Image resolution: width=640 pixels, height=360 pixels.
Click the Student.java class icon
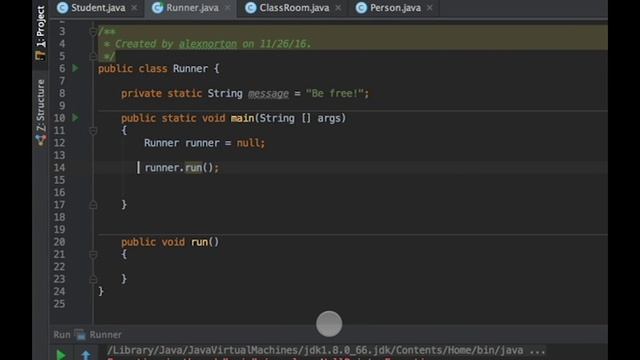click(62, 8)
